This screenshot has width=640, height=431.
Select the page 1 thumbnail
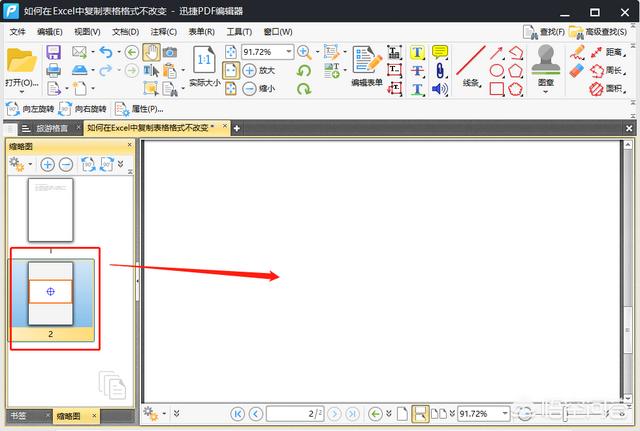click(x=51, y=210)
